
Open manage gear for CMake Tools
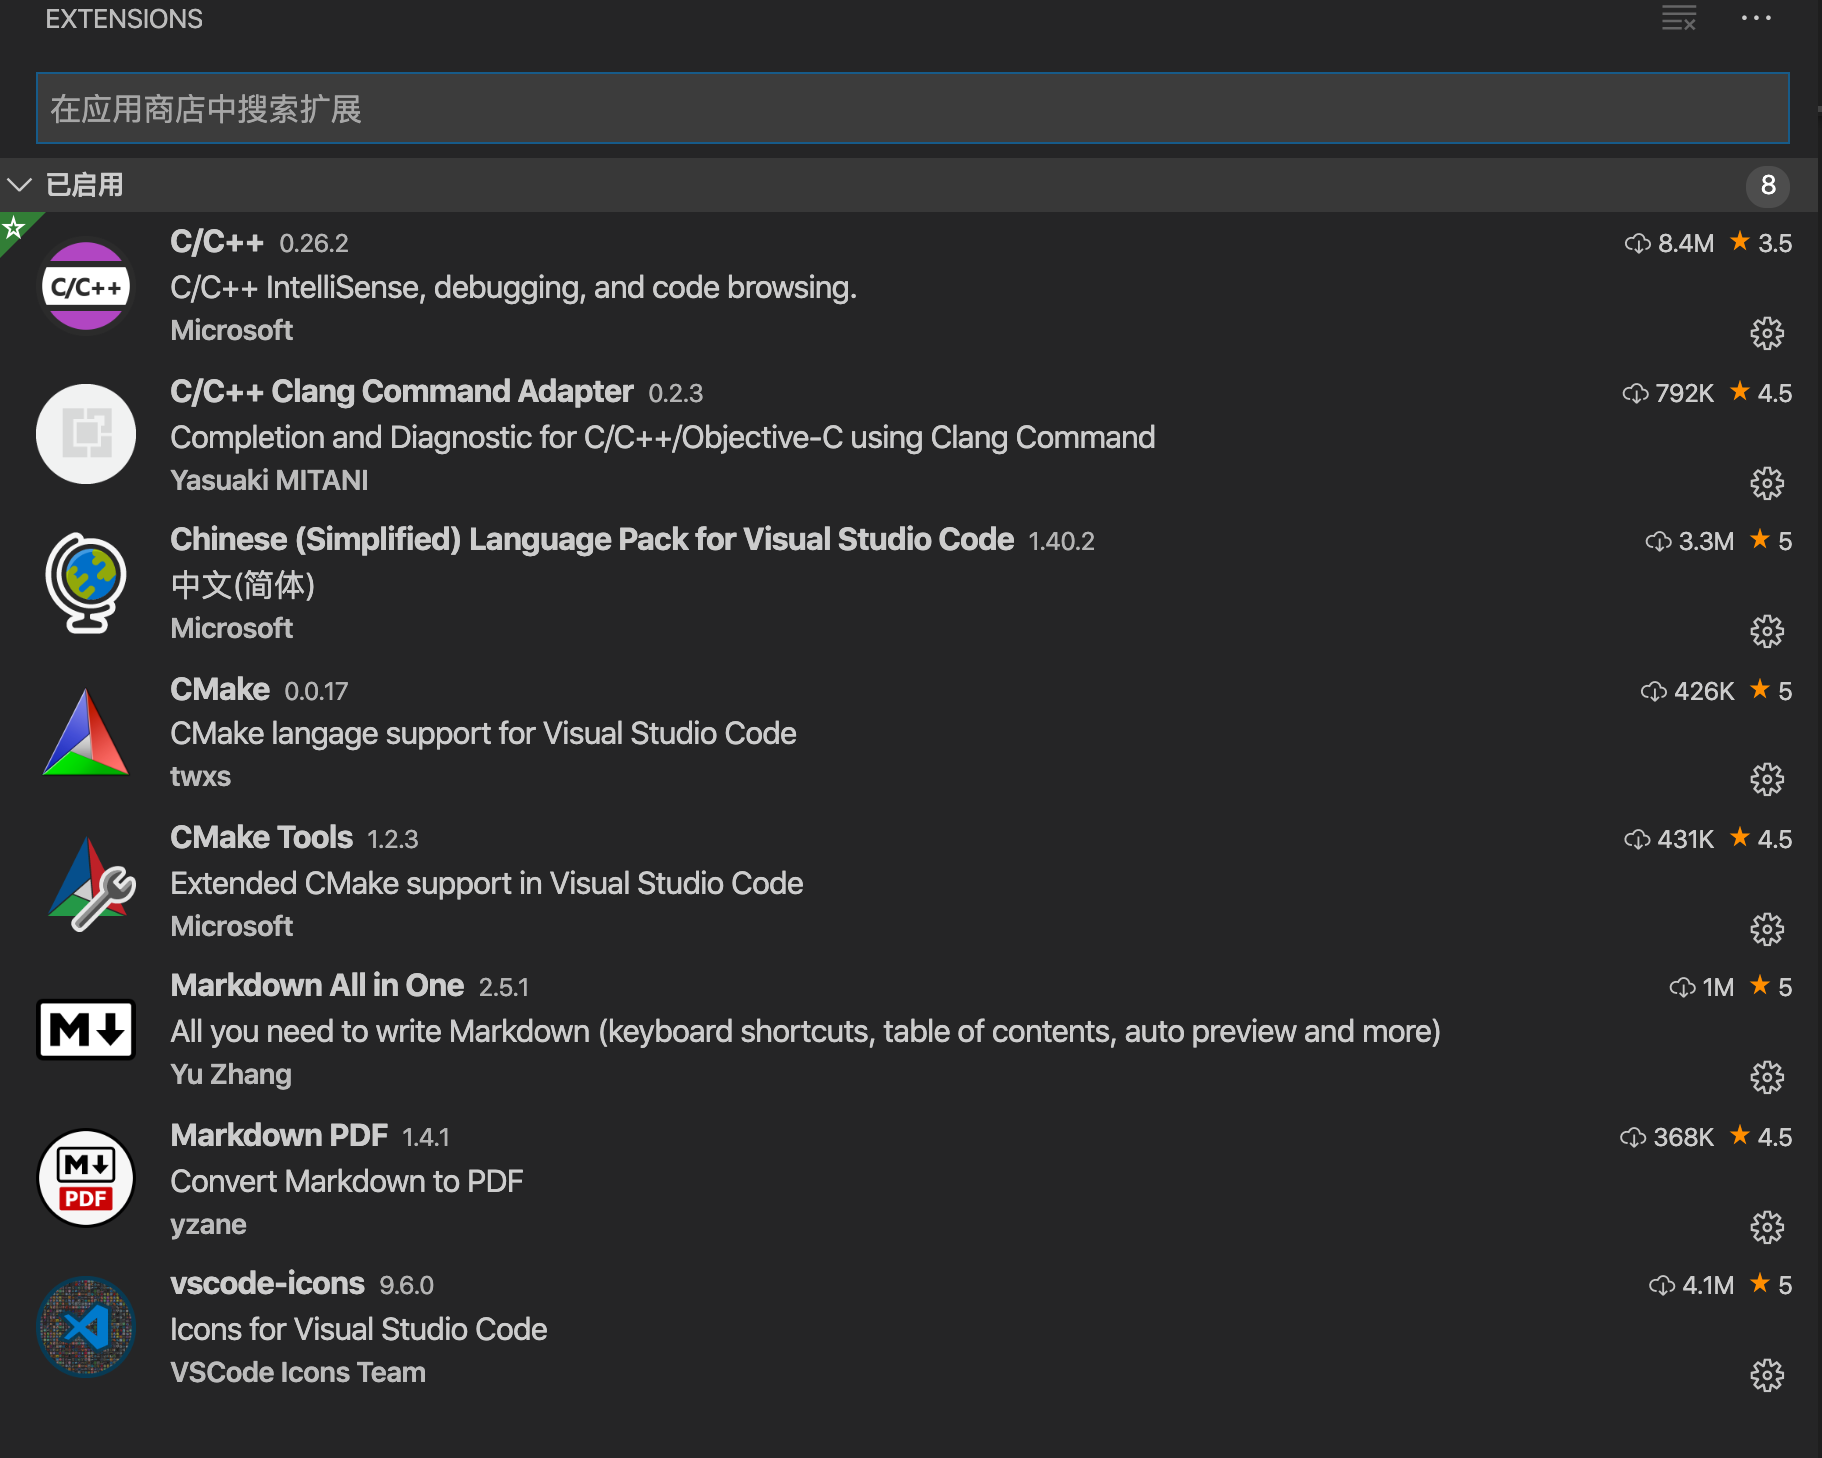click(1767, 929)
